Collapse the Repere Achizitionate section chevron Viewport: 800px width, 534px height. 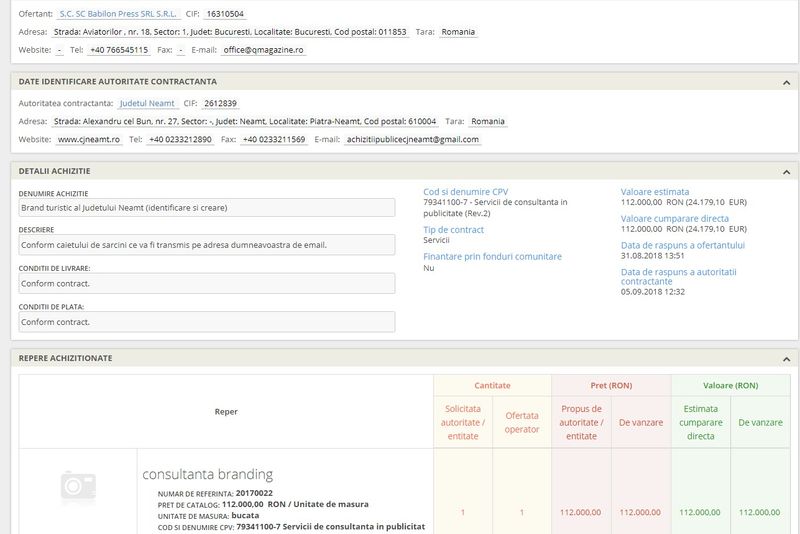[786, 359]
